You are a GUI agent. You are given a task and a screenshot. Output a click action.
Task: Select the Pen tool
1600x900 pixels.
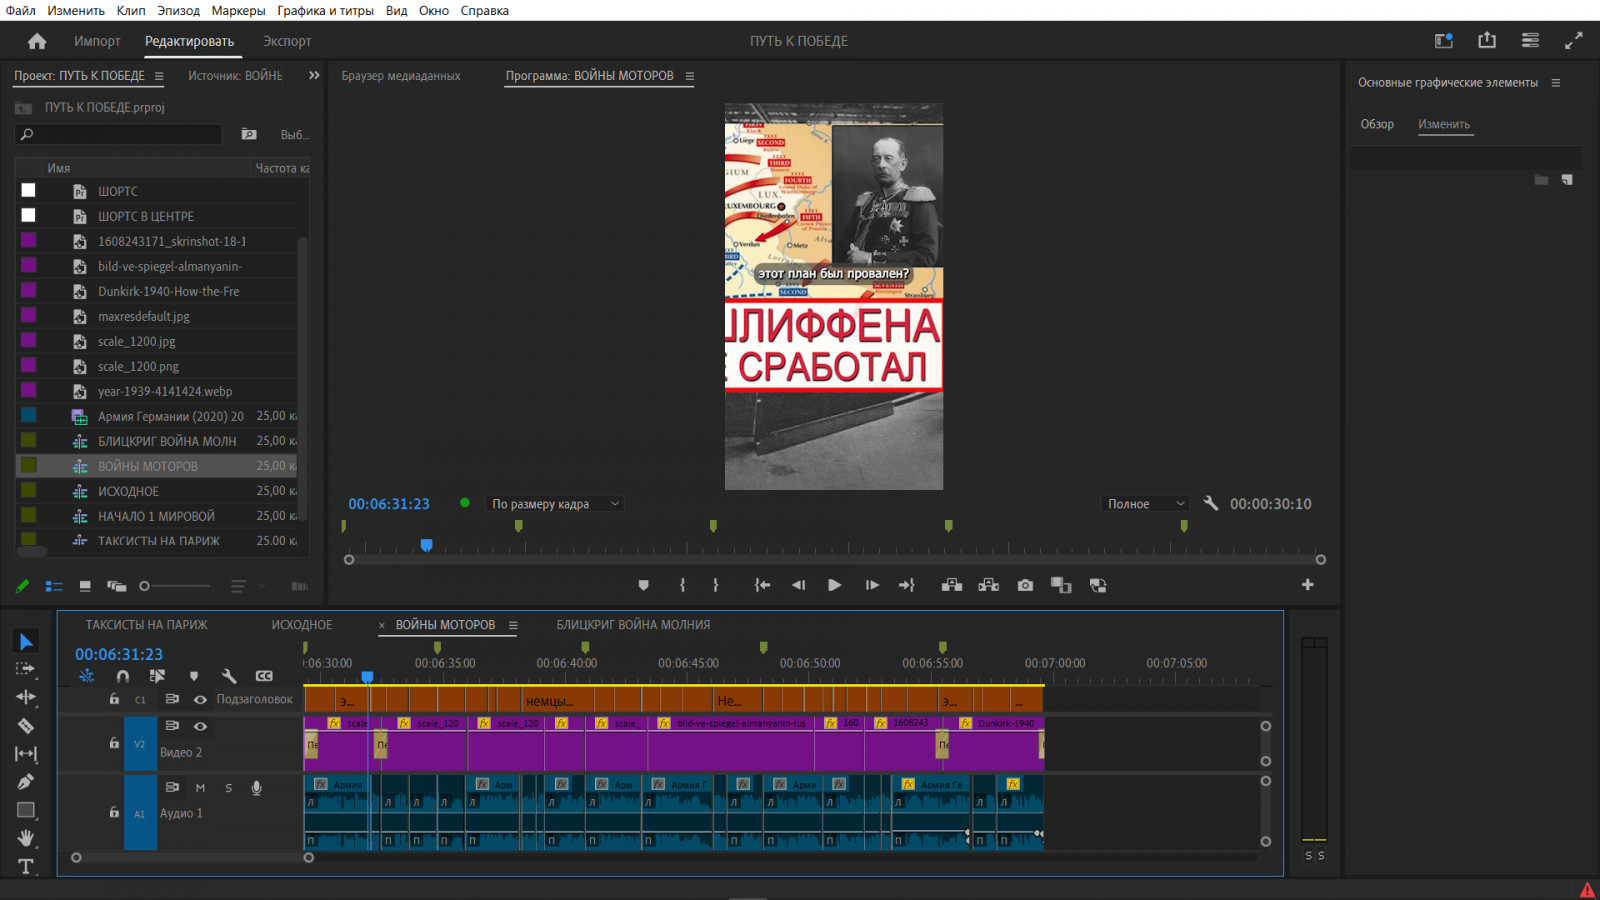click(x=26, y=782)
